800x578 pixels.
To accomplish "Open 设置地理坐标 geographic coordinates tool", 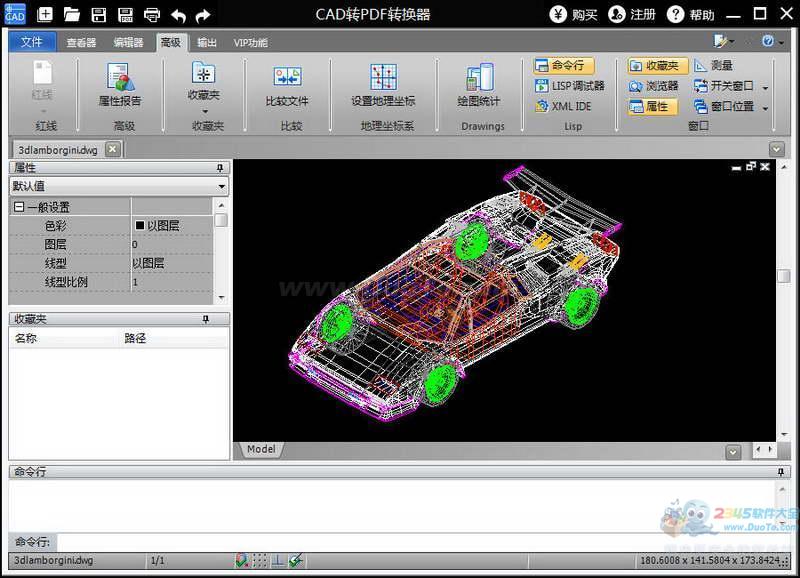I will pos(383,85).
